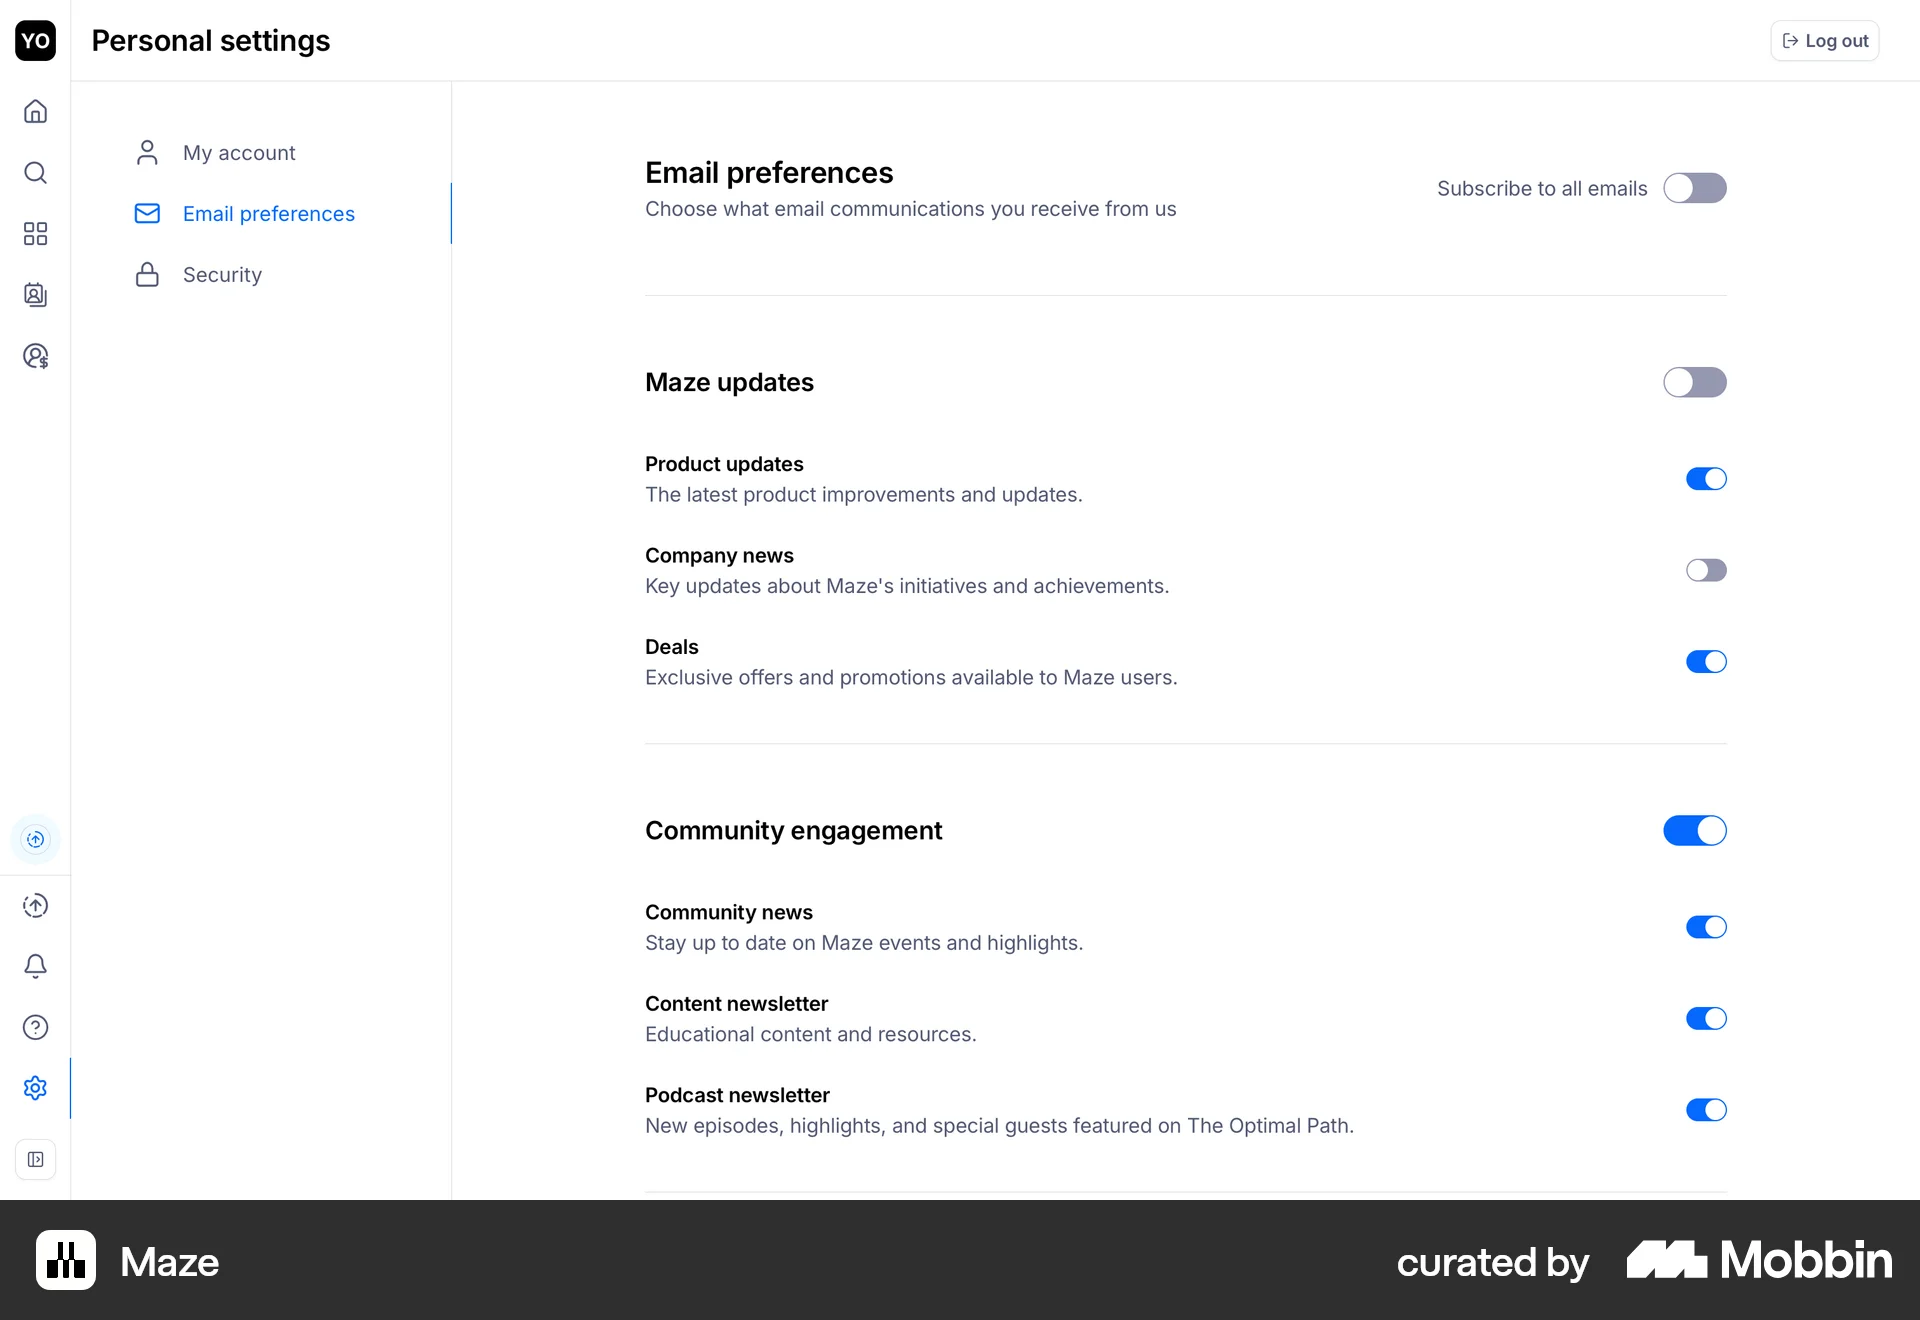This screenshot has height=1320, width=1920.
Task: Open the contacts book icon in sidebar
Action: pos(35,295)
